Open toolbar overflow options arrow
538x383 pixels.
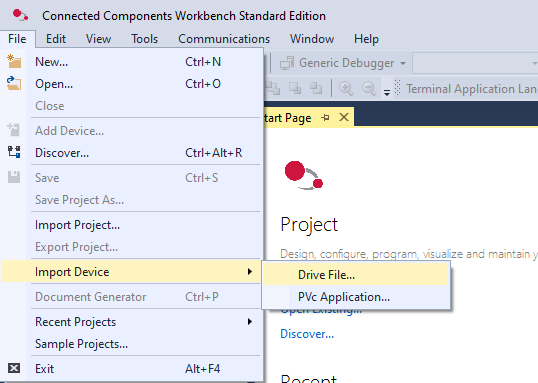(x=387, y=92)
